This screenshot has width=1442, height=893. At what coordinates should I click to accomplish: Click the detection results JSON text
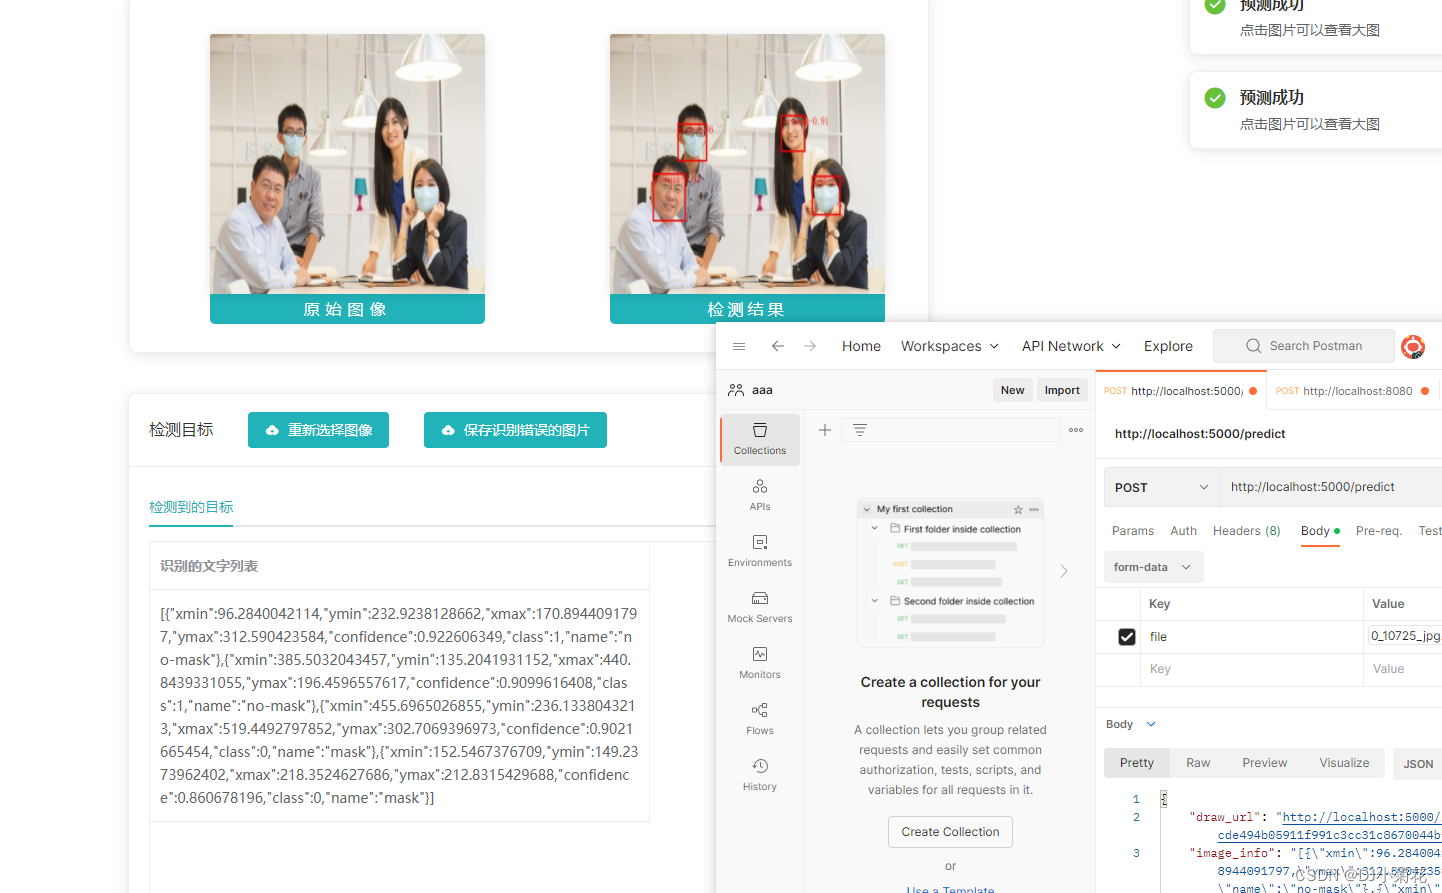point(399,705)
